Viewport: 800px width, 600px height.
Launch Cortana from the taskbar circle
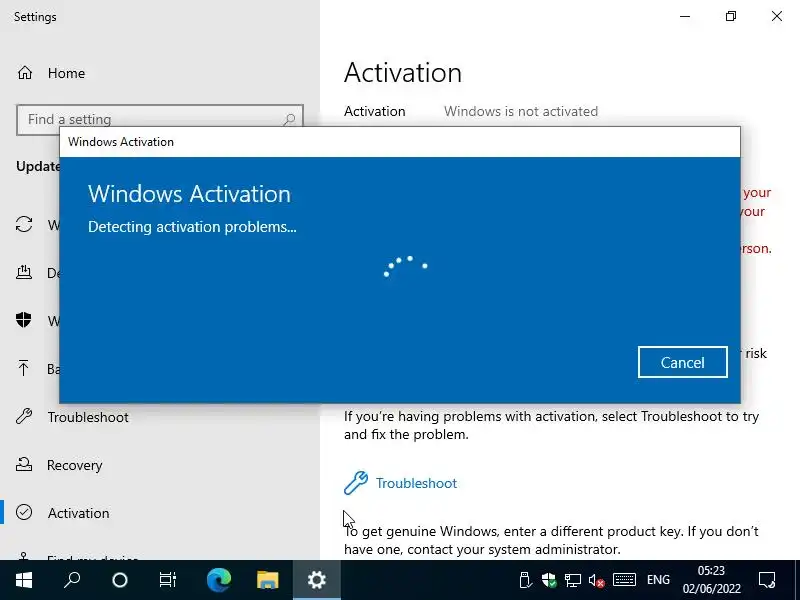coord(120,580)
